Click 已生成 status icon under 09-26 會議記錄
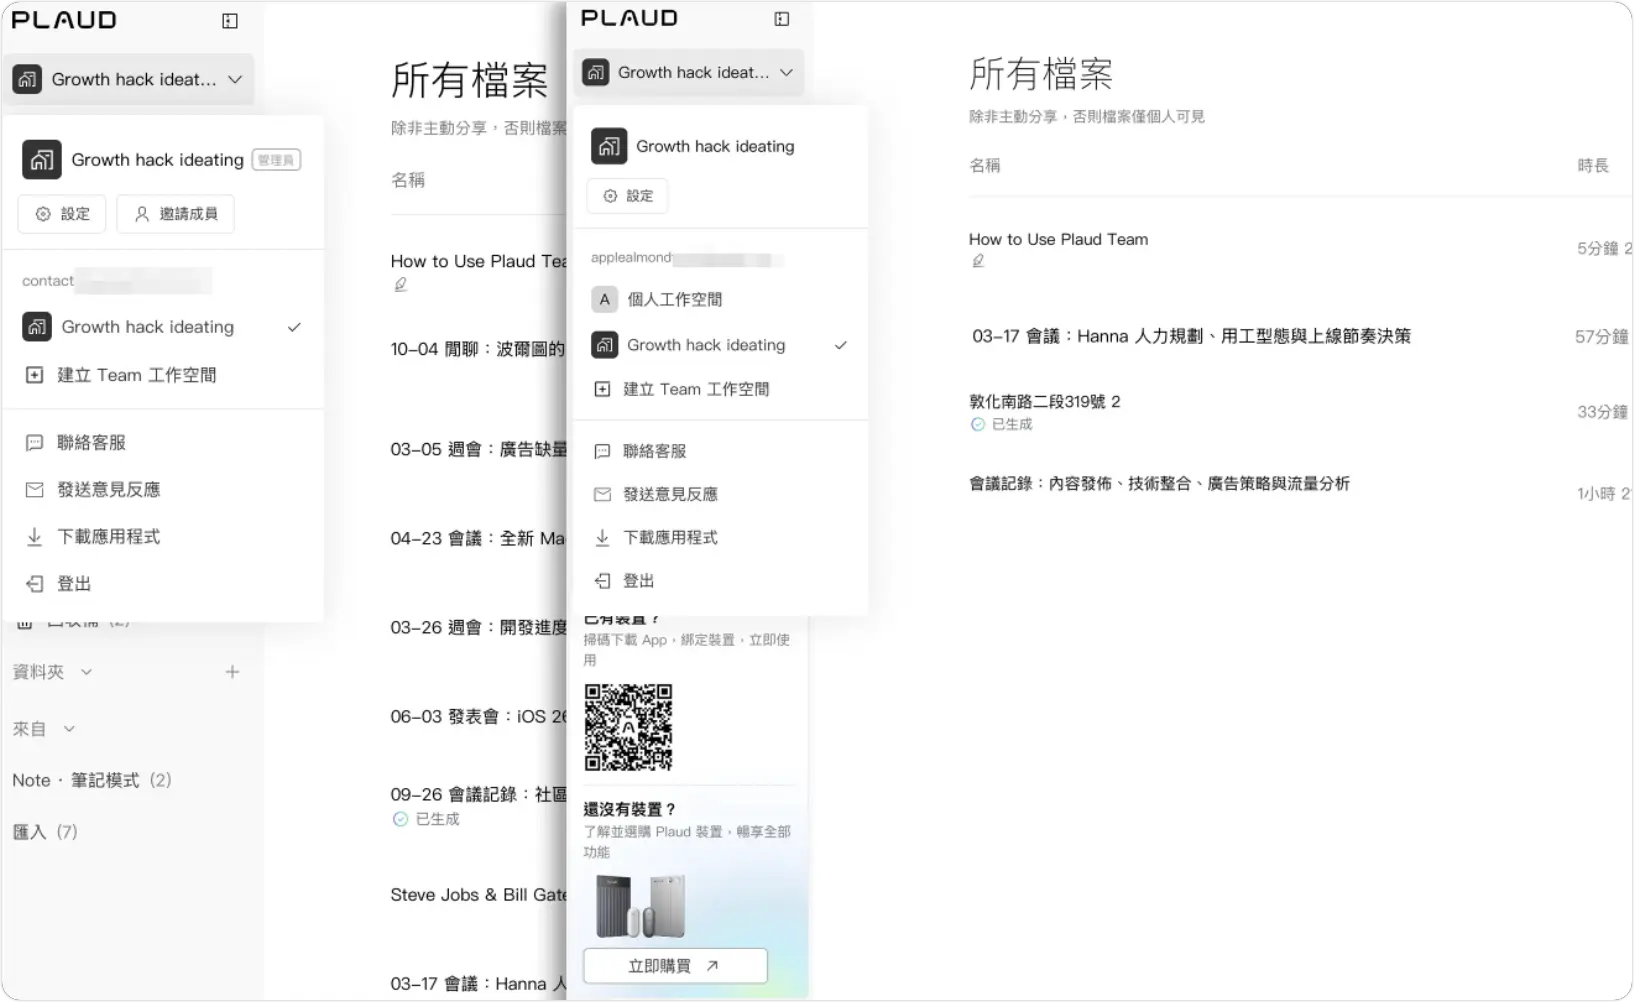 (400, 819)
